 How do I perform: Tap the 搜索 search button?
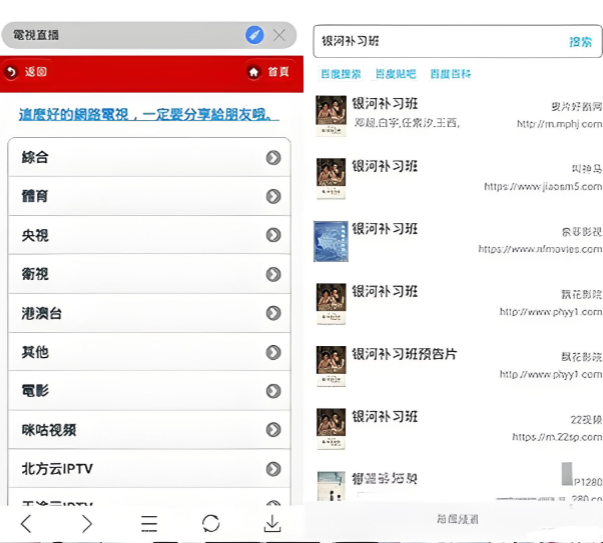click(x=580, y=42)
